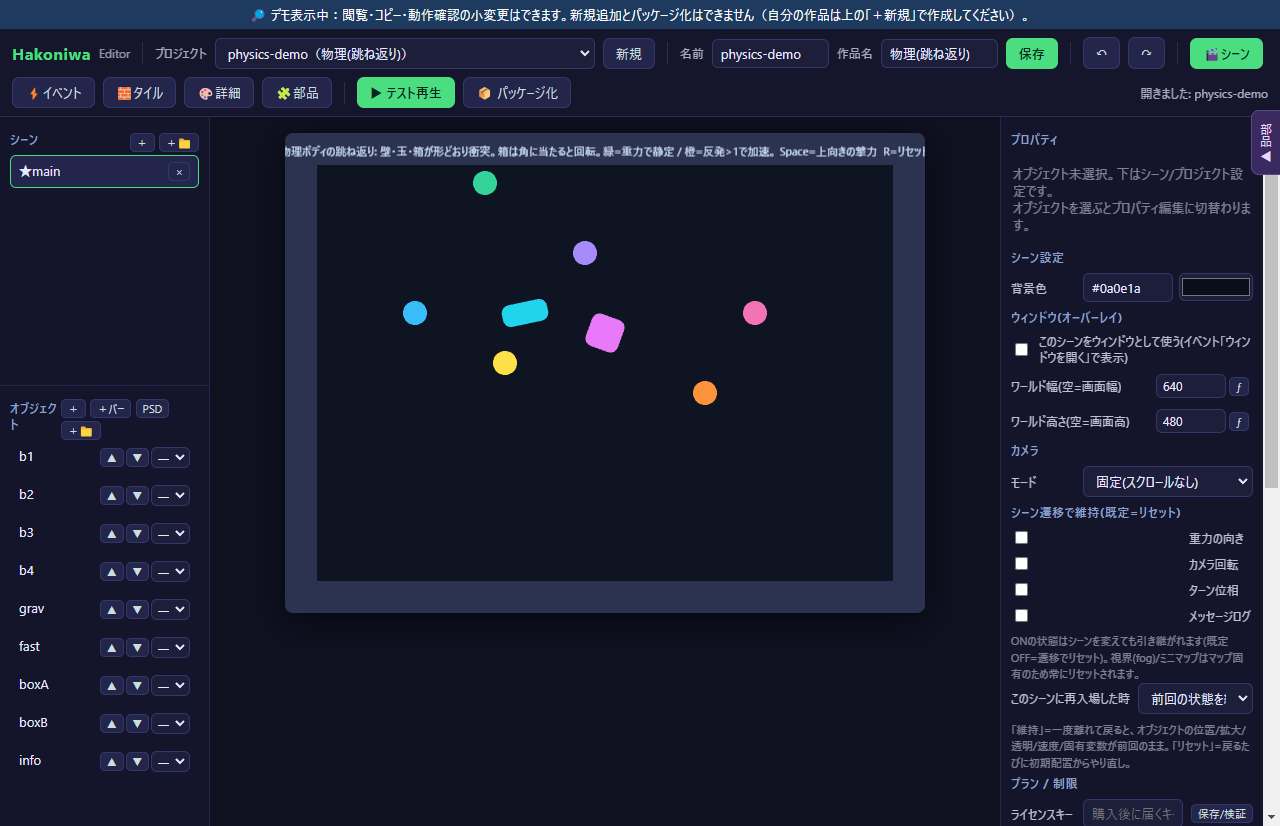Screen dimensions: 1280x826
Task: Move boxA object down
Action: click(x=138, y=686)
